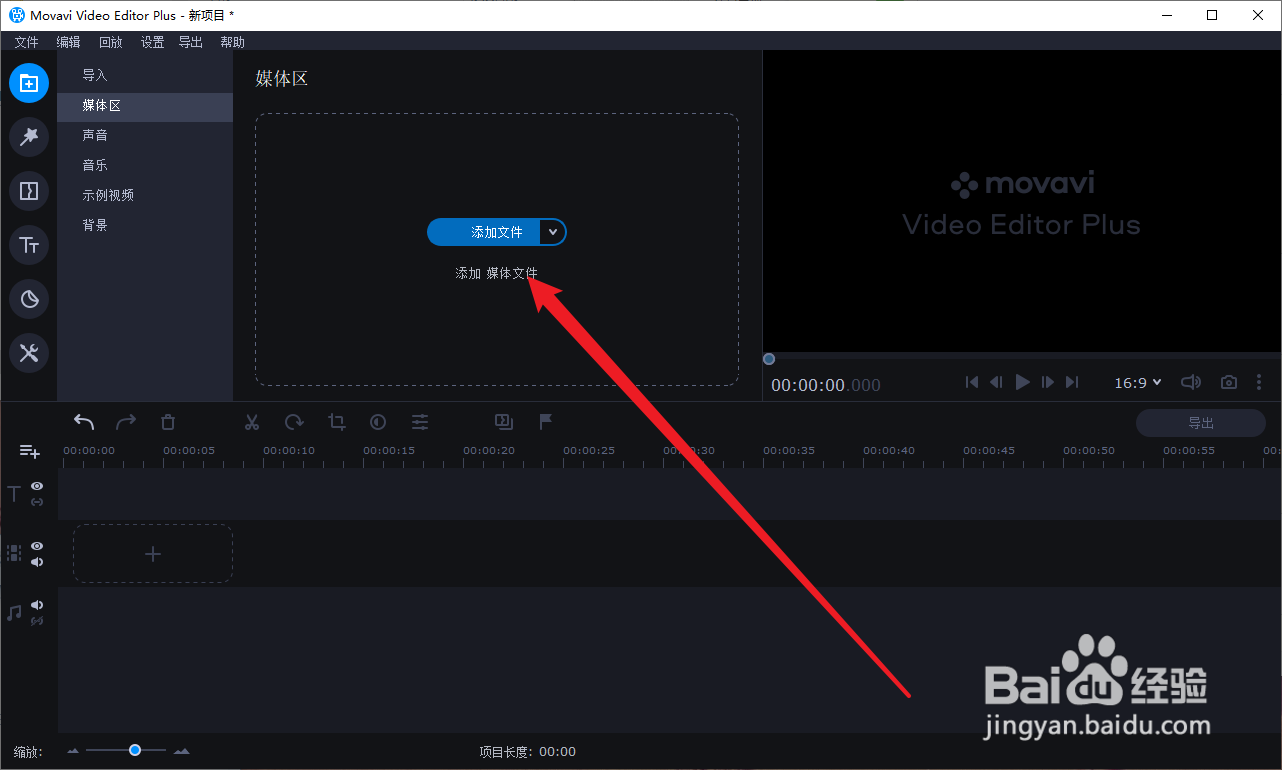Open the preview three-dot more menu
Screen dimensions: 1282x770
pyautogui.click(x=1259, y=382)
